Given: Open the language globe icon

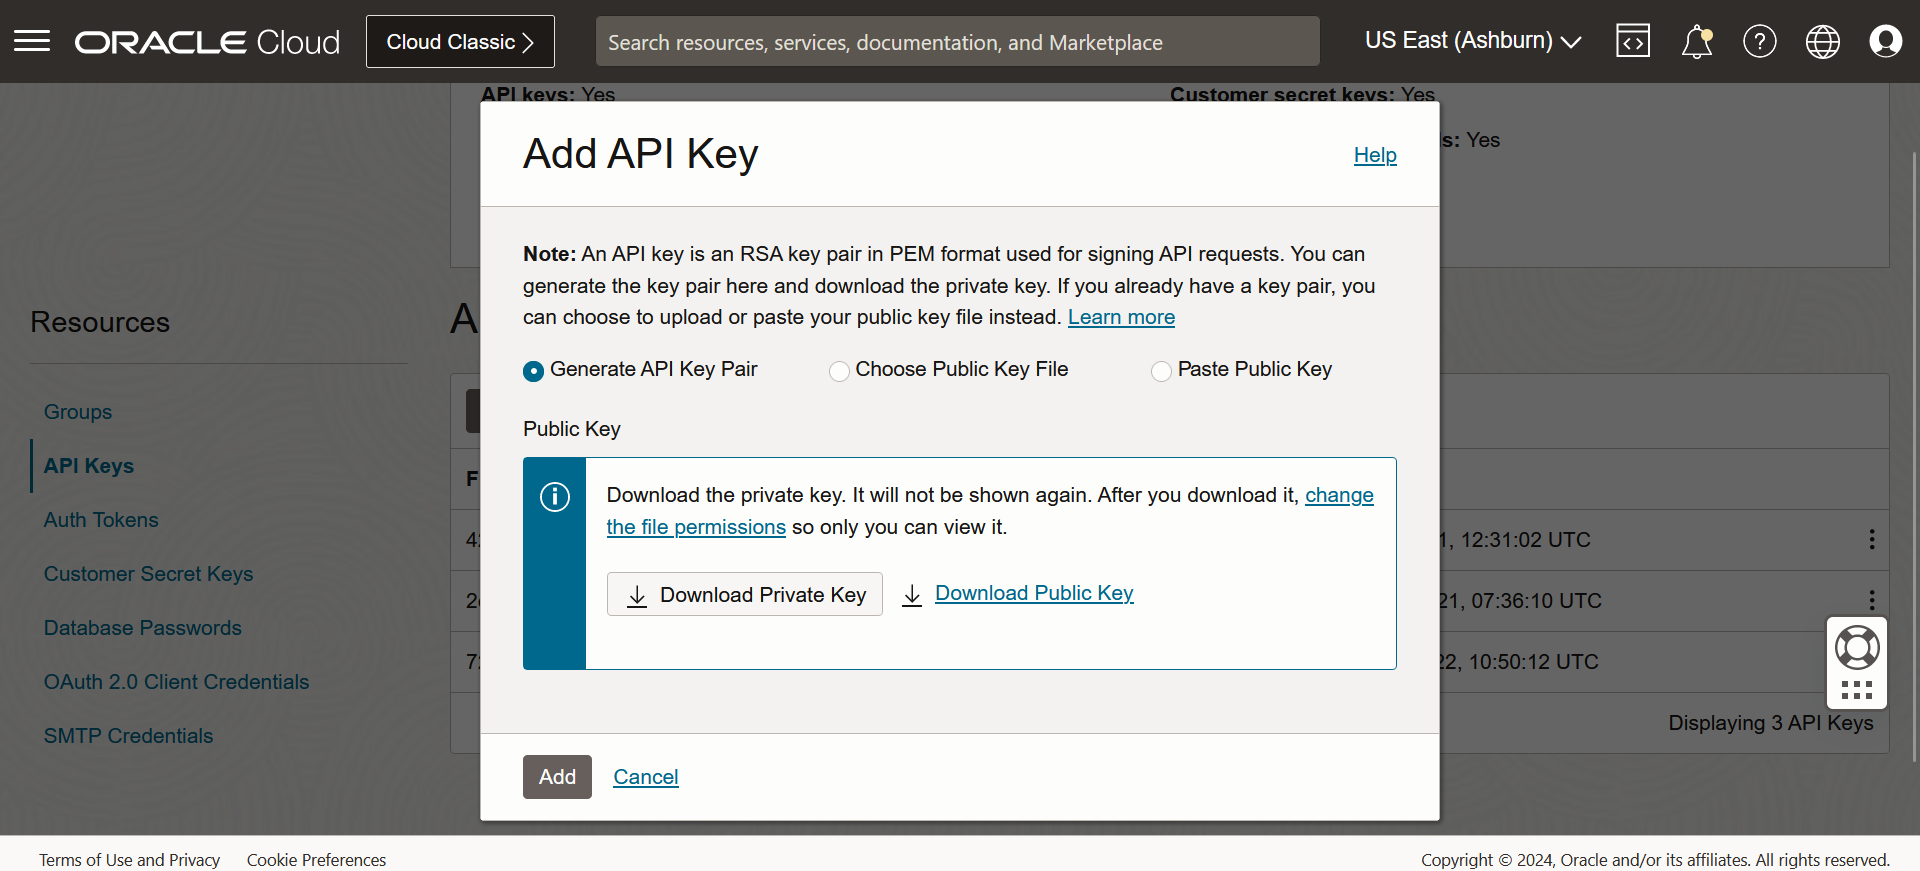Looking at the screenshot, I should click(x=1822, y=41).
